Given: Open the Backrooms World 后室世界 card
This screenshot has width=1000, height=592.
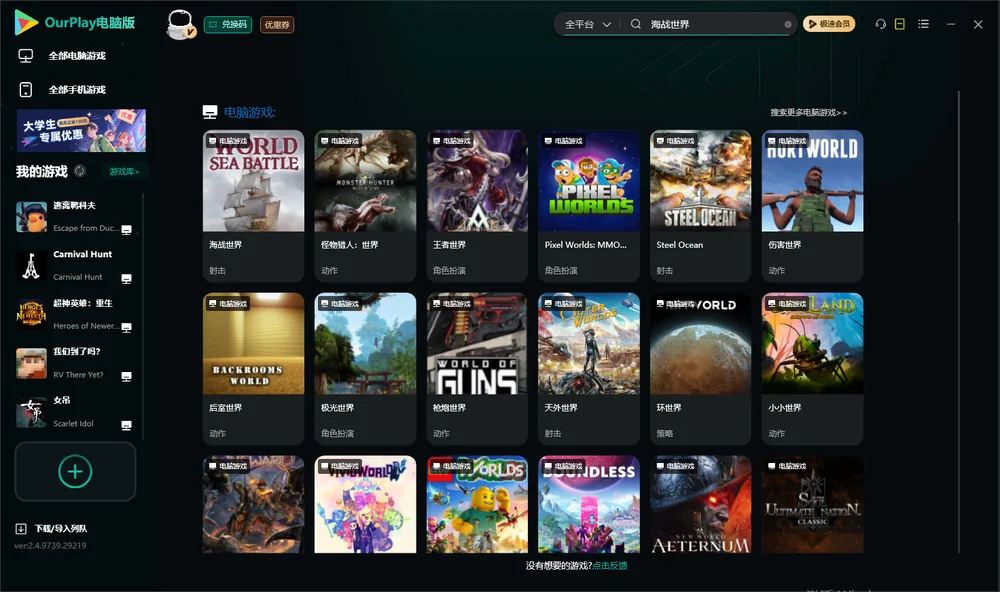Looking at the screenshot, I should (x=253, y=368).
